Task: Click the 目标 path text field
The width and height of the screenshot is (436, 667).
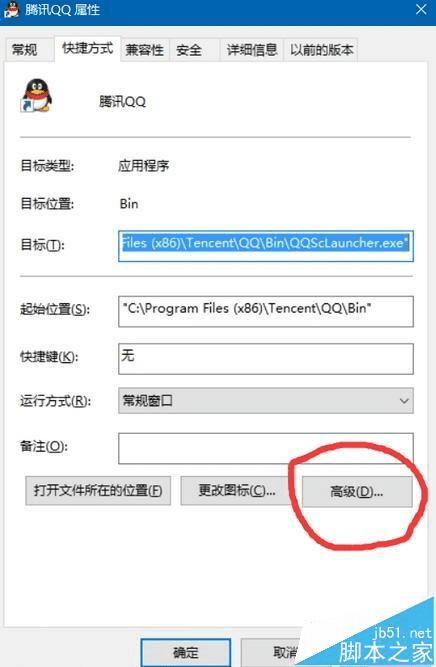Action: tap(266, 246)
